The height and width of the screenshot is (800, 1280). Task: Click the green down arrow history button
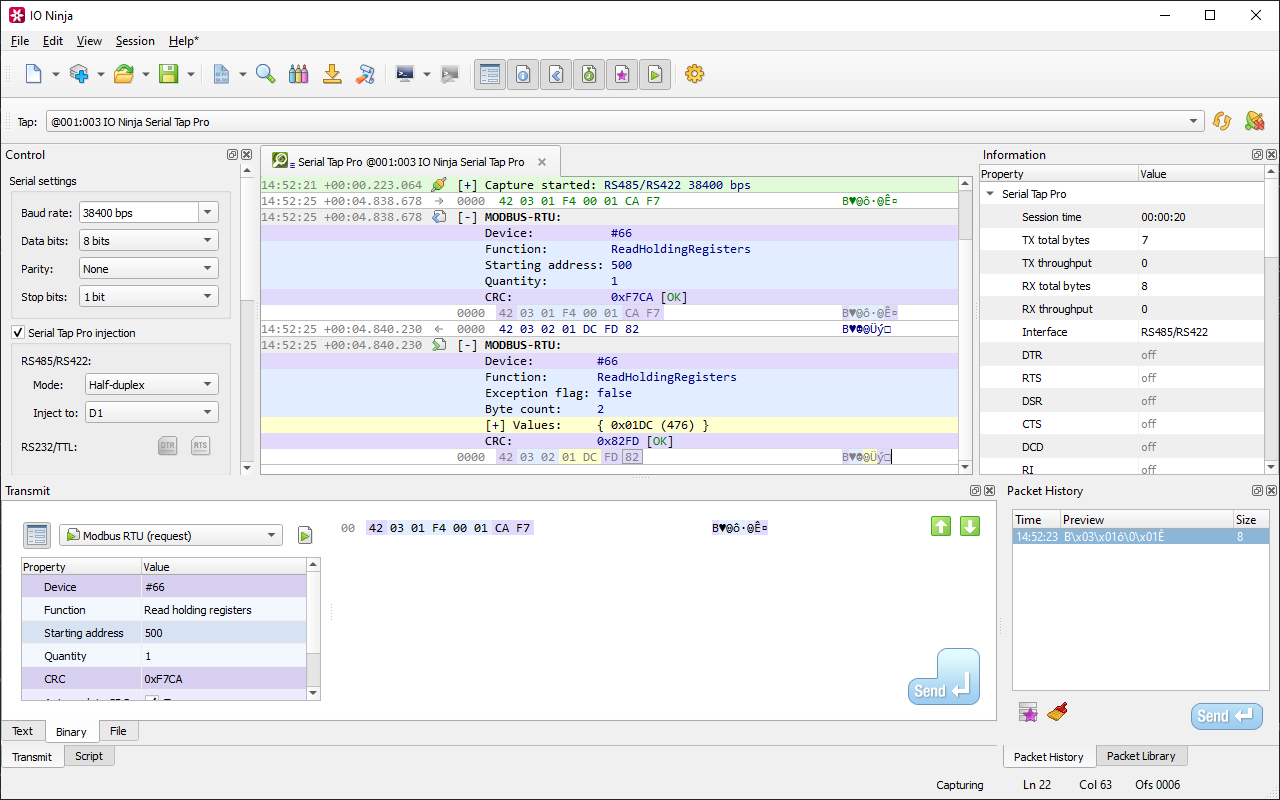coord(970,526)
